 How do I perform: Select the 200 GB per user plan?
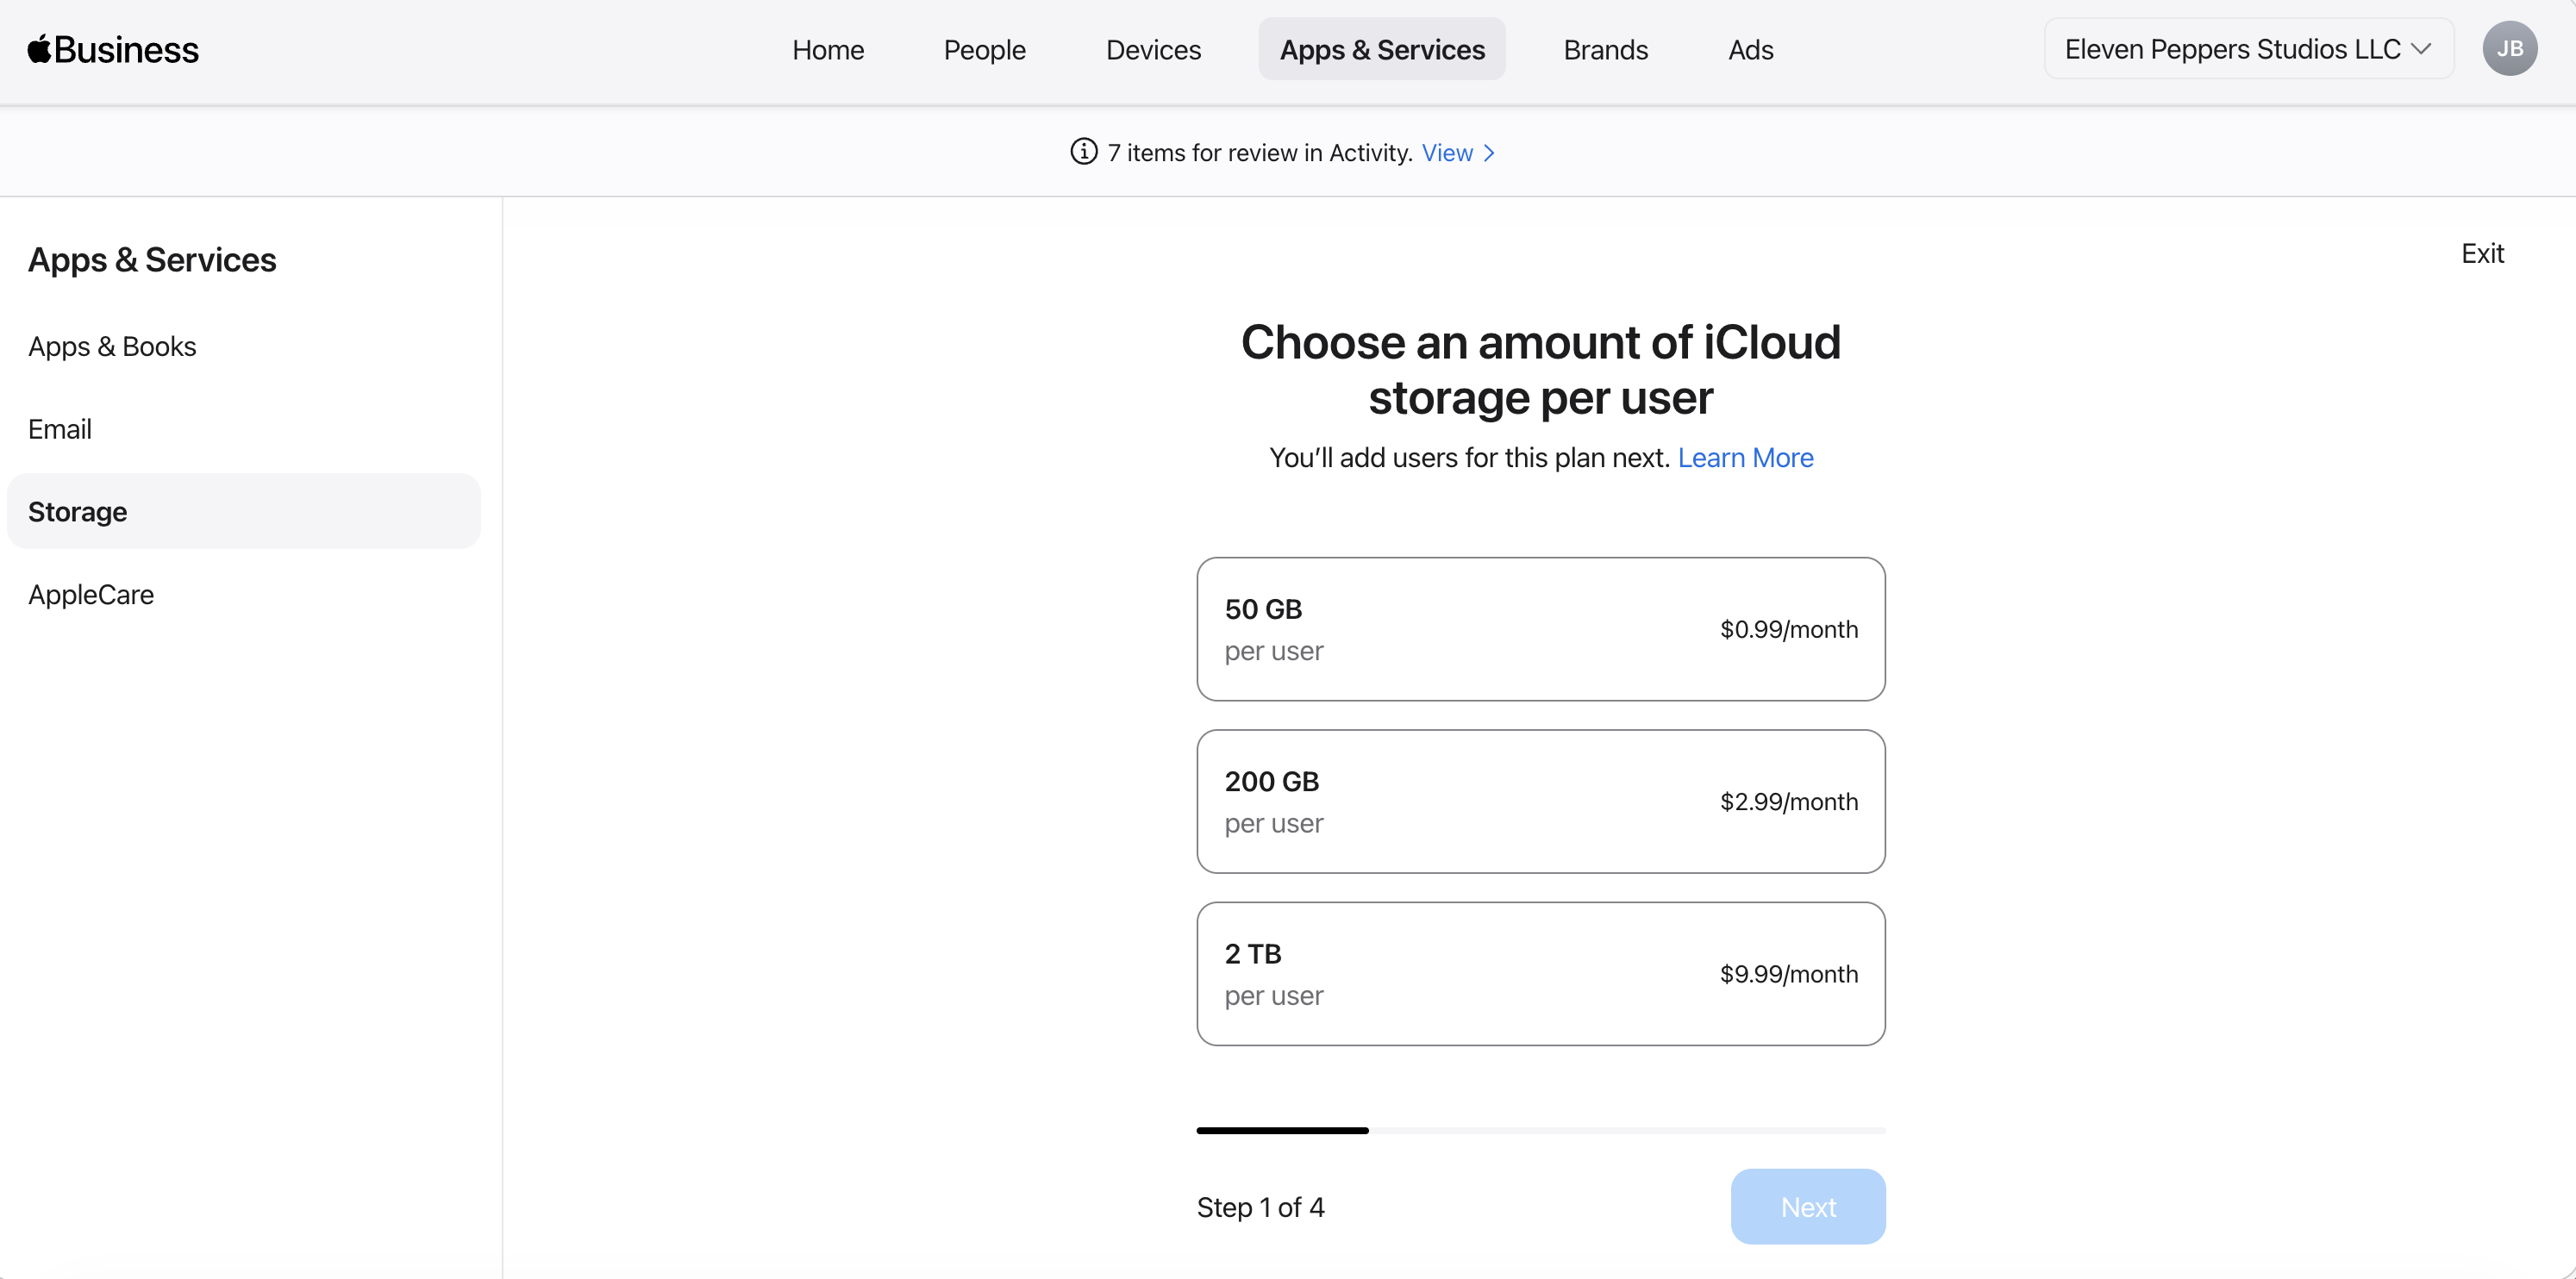[1540, 801]
